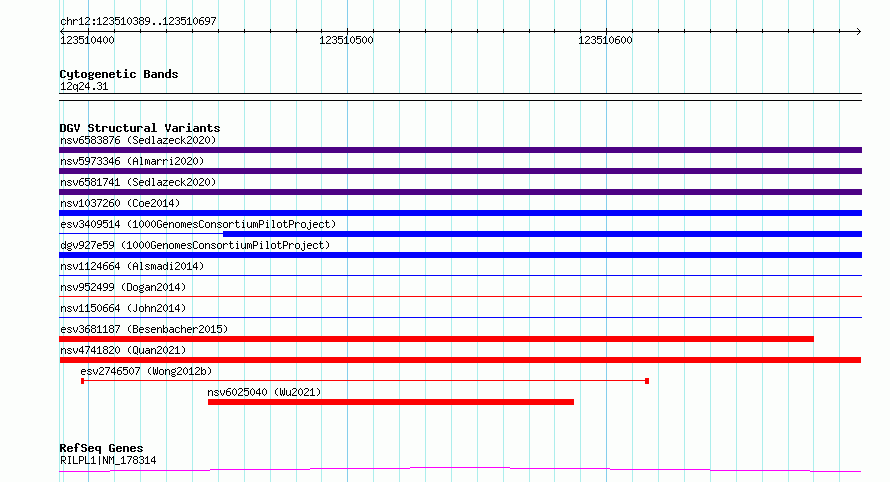Open the nsv5973346 (Almarri2020) label

(x=132, y=161)
